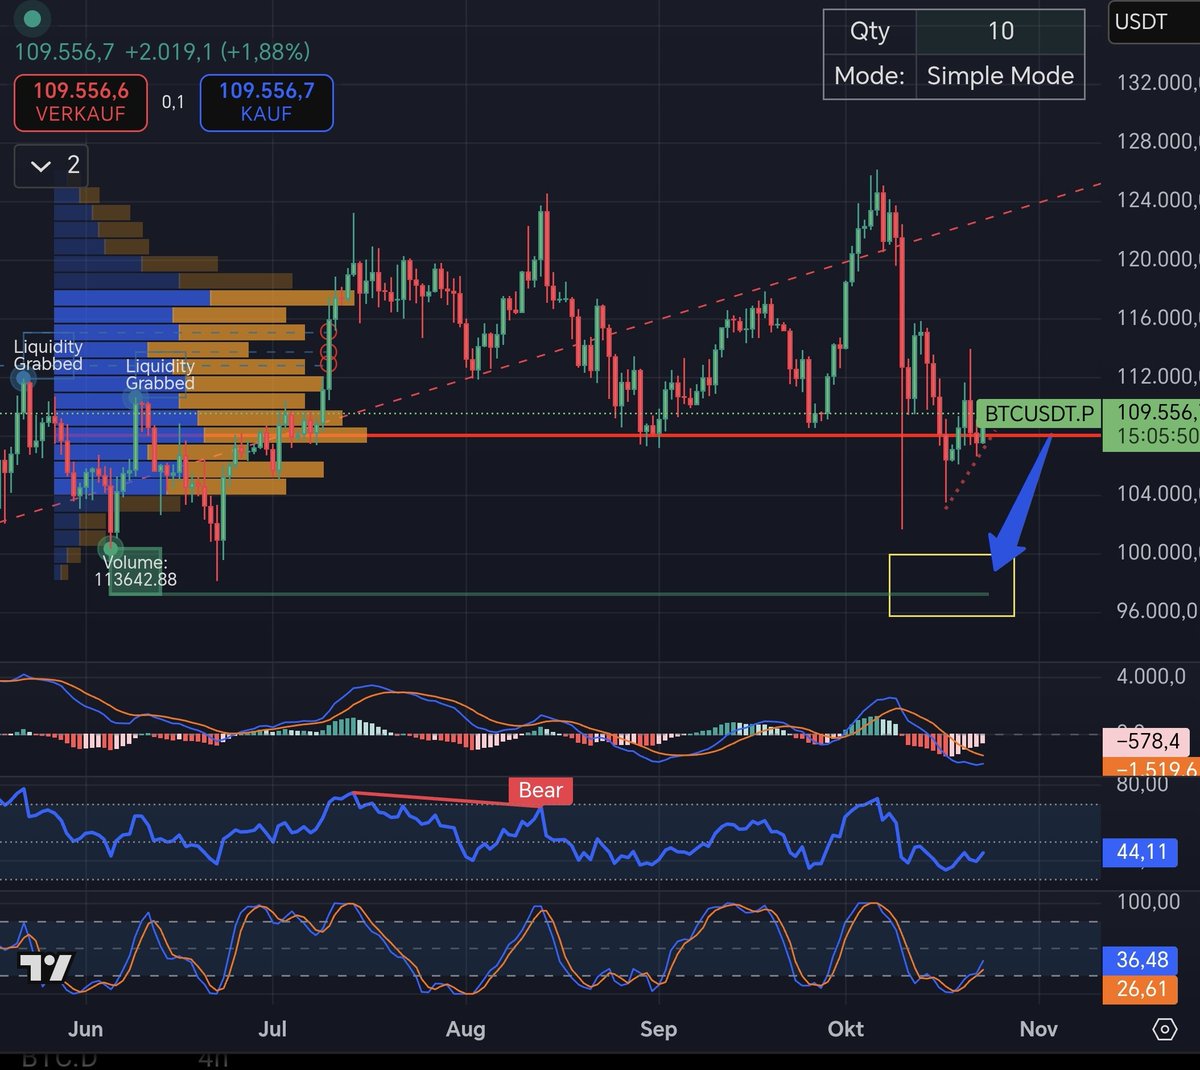Click the 96.000,0 price axis label

click(1157, 611)
